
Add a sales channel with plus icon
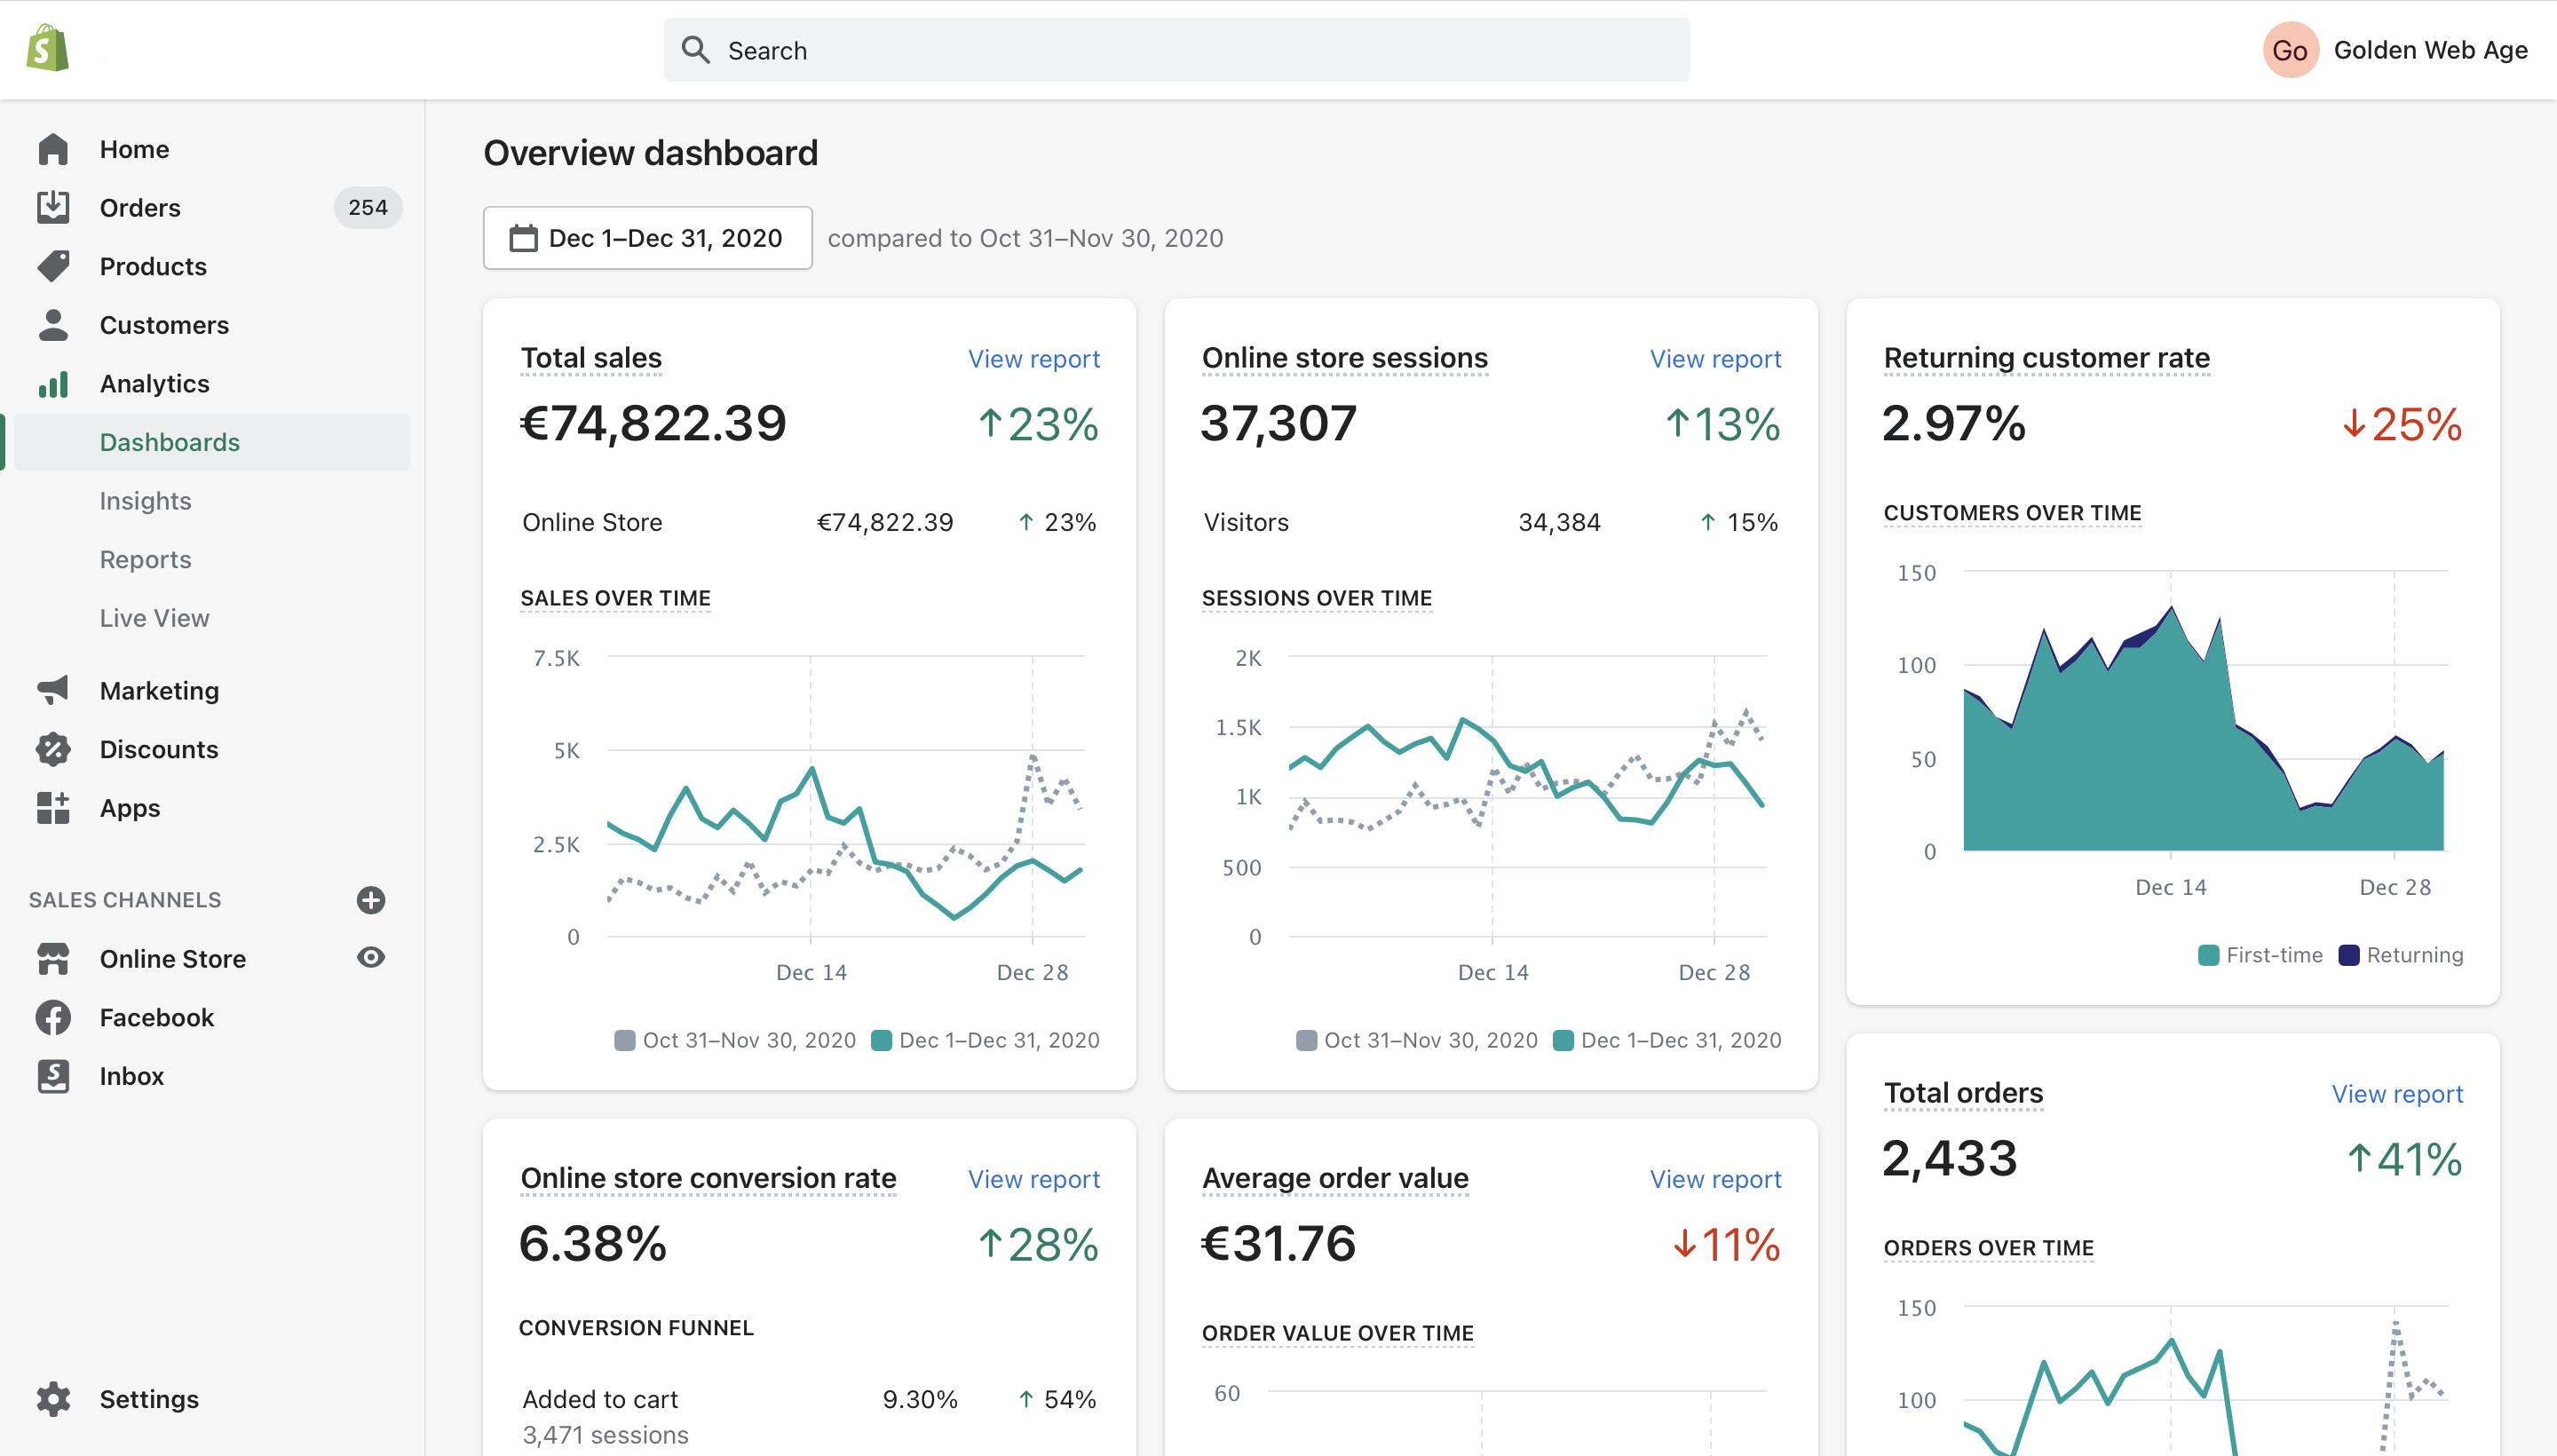(371, 900)
